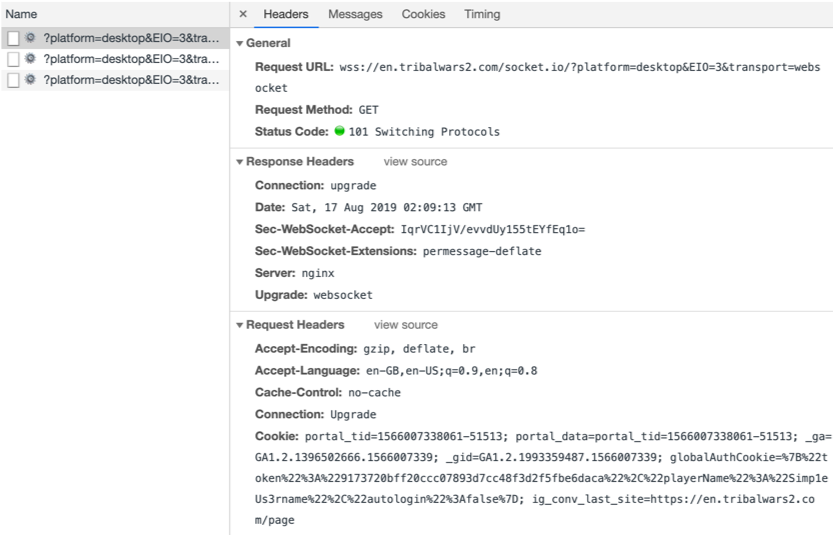Click view source next to Request Headers
The height and width of the screenshot is (535, 833).
406,325
